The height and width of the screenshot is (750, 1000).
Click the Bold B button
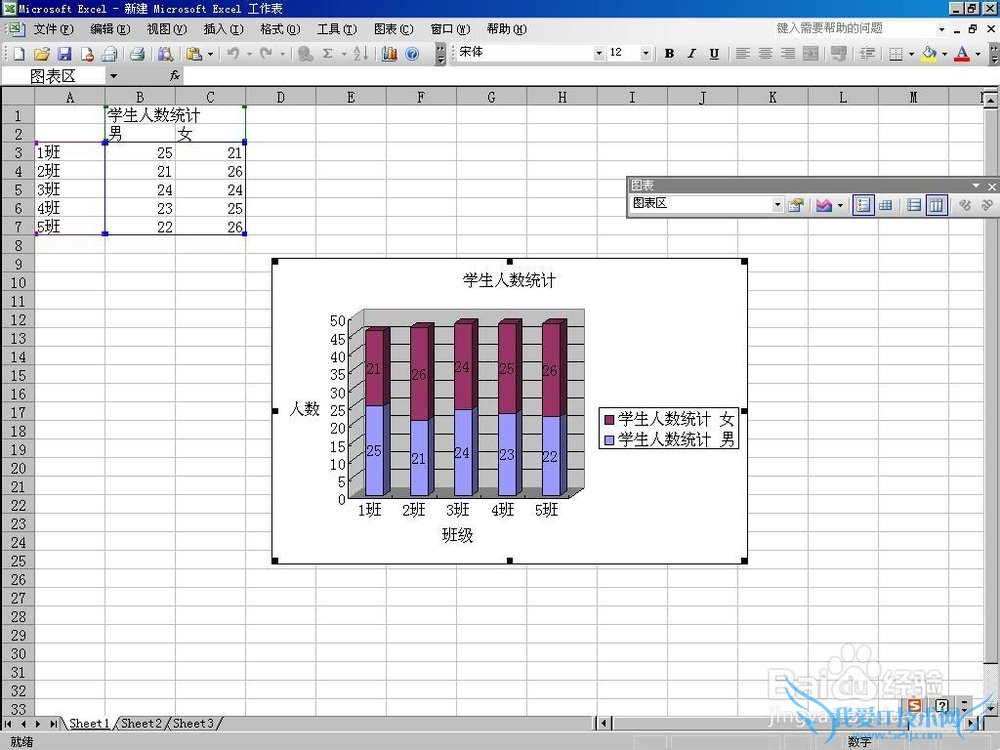click(669, 54)
